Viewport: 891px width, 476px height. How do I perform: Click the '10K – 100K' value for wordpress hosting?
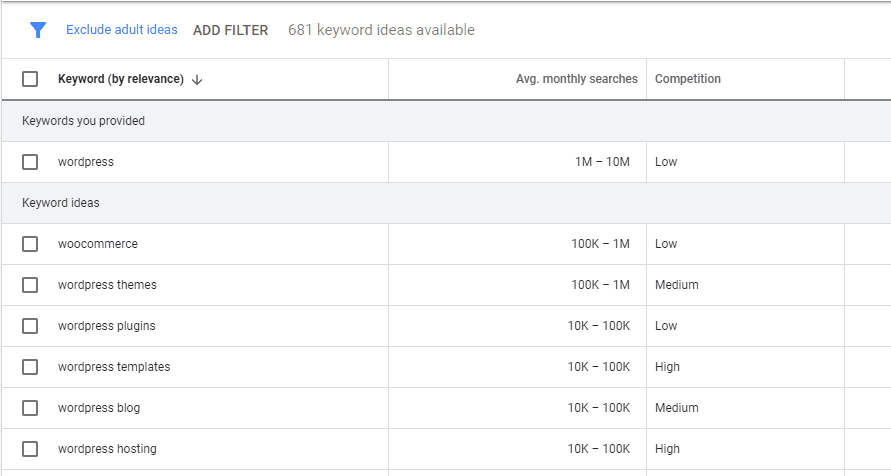coord(599,449)
